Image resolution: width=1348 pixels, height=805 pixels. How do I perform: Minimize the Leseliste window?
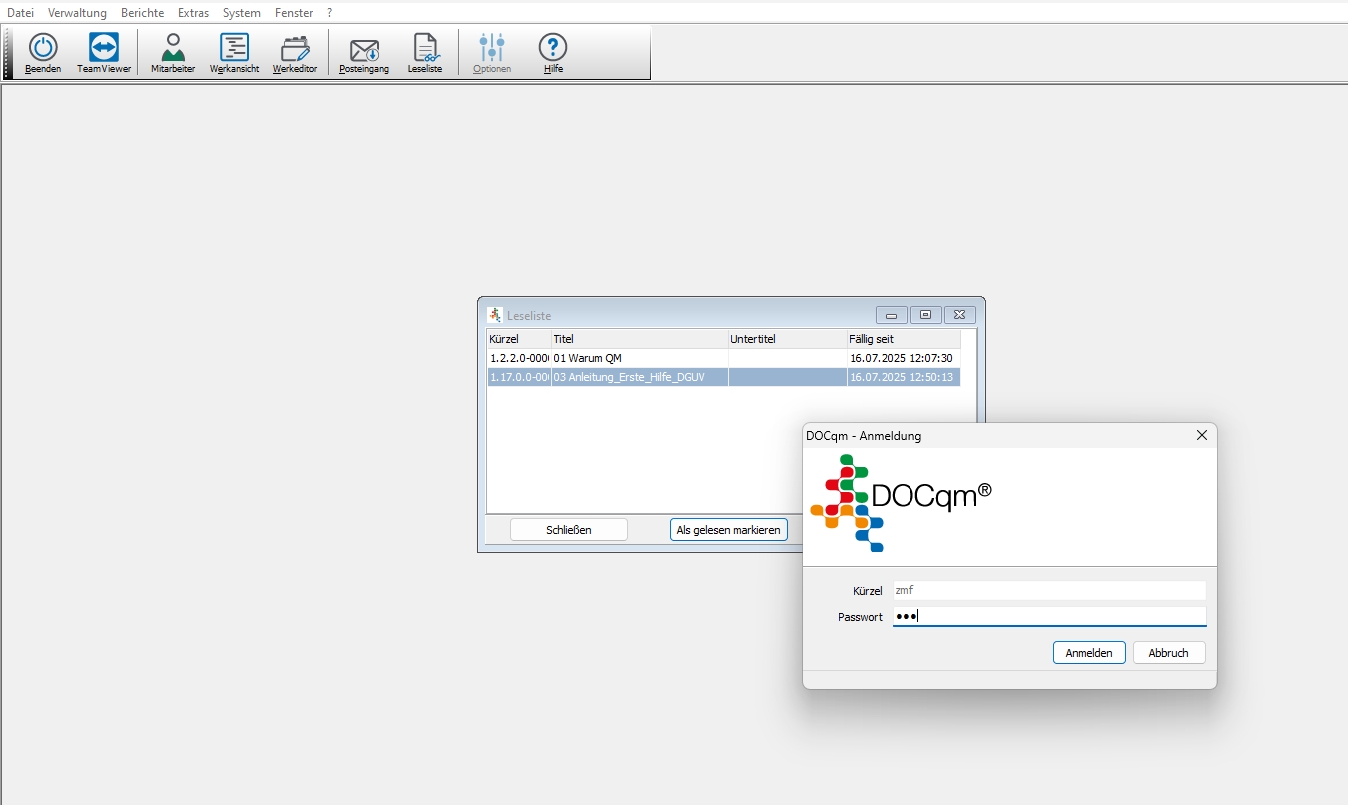(x=891, y=315)
